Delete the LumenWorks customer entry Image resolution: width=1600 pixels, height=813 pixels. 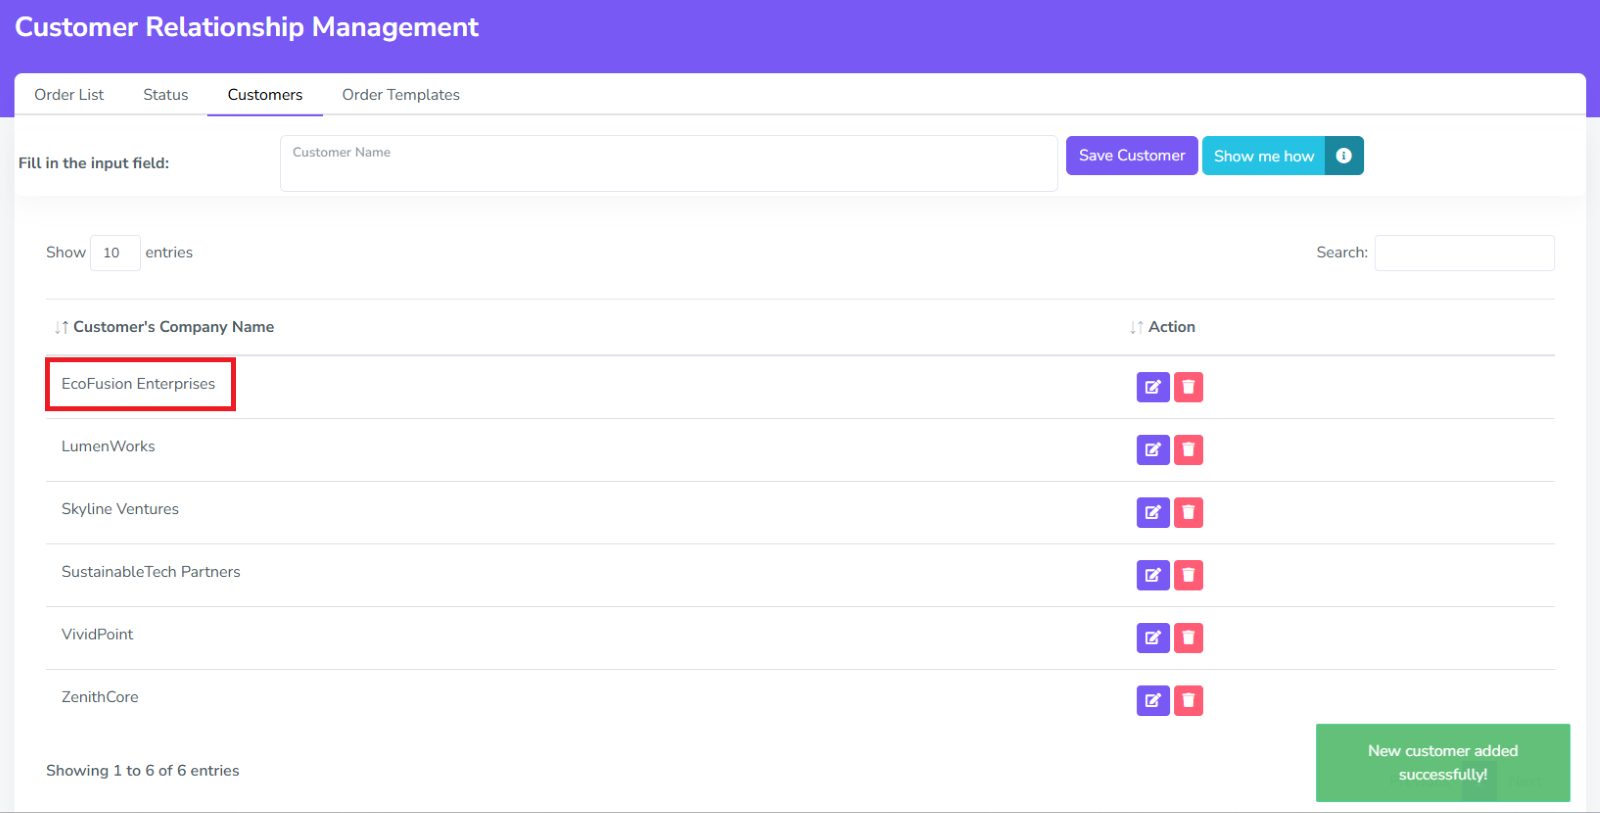pos(1188,450)
